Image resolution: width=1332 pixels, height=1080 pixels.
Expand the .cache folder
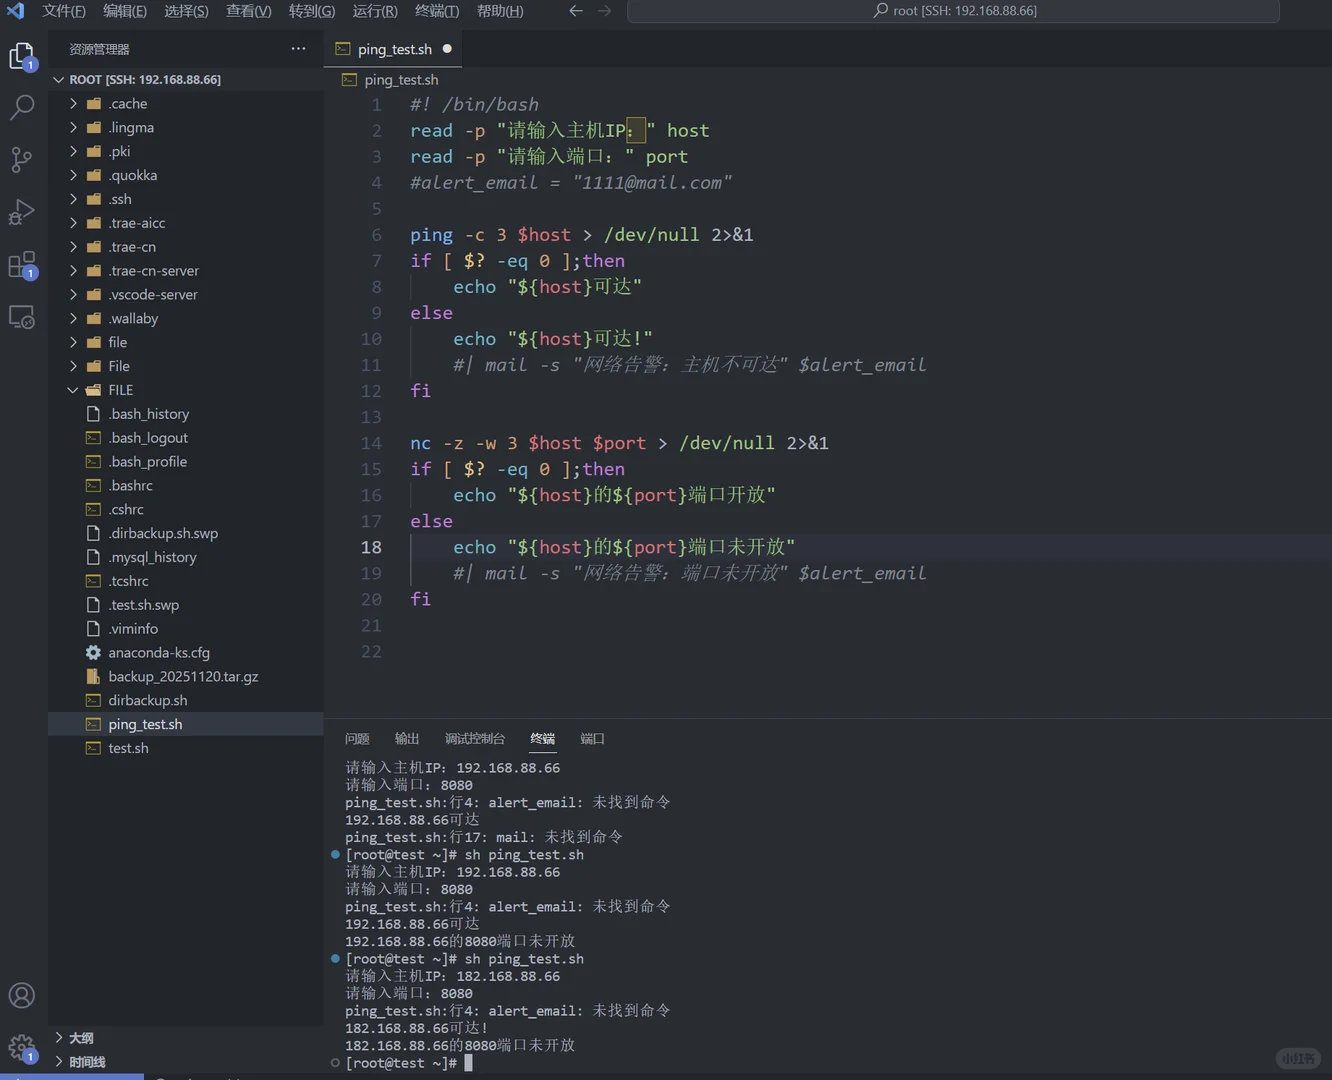(186, 104)
